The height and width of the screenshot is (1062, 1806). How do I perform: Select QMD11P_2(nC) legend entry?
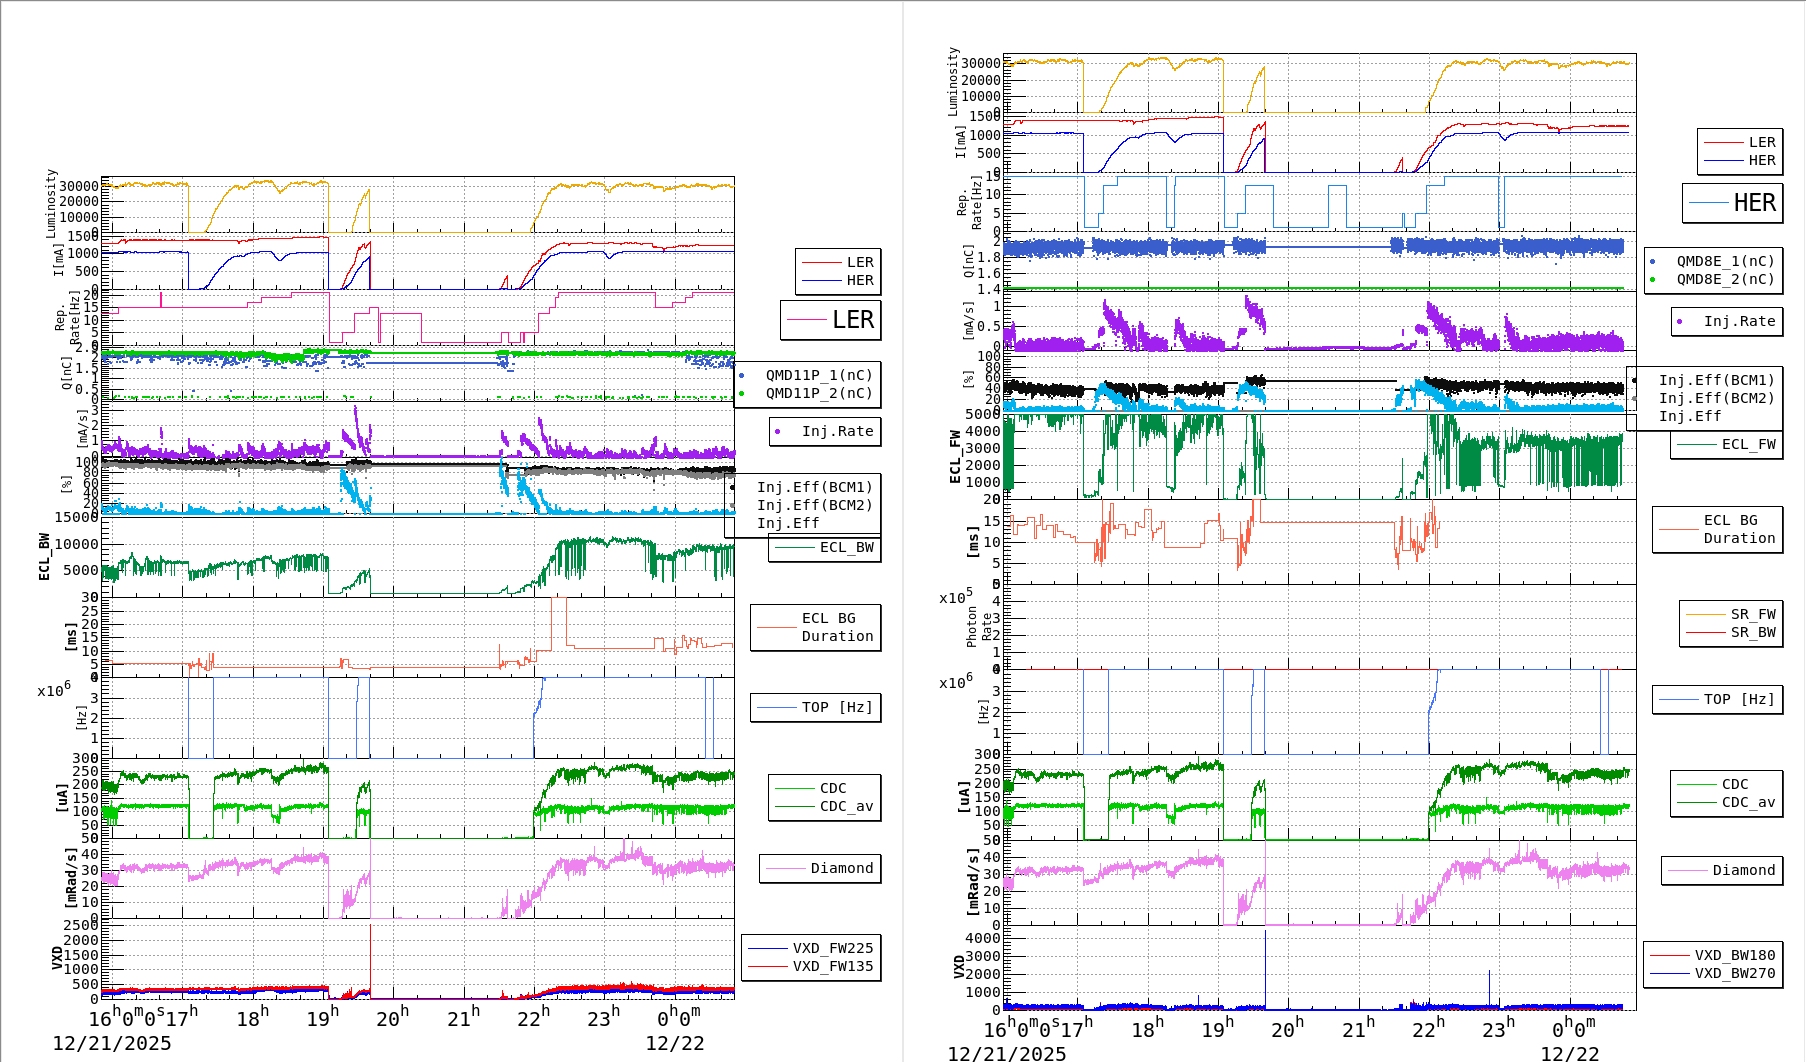[x=807, y=393]
